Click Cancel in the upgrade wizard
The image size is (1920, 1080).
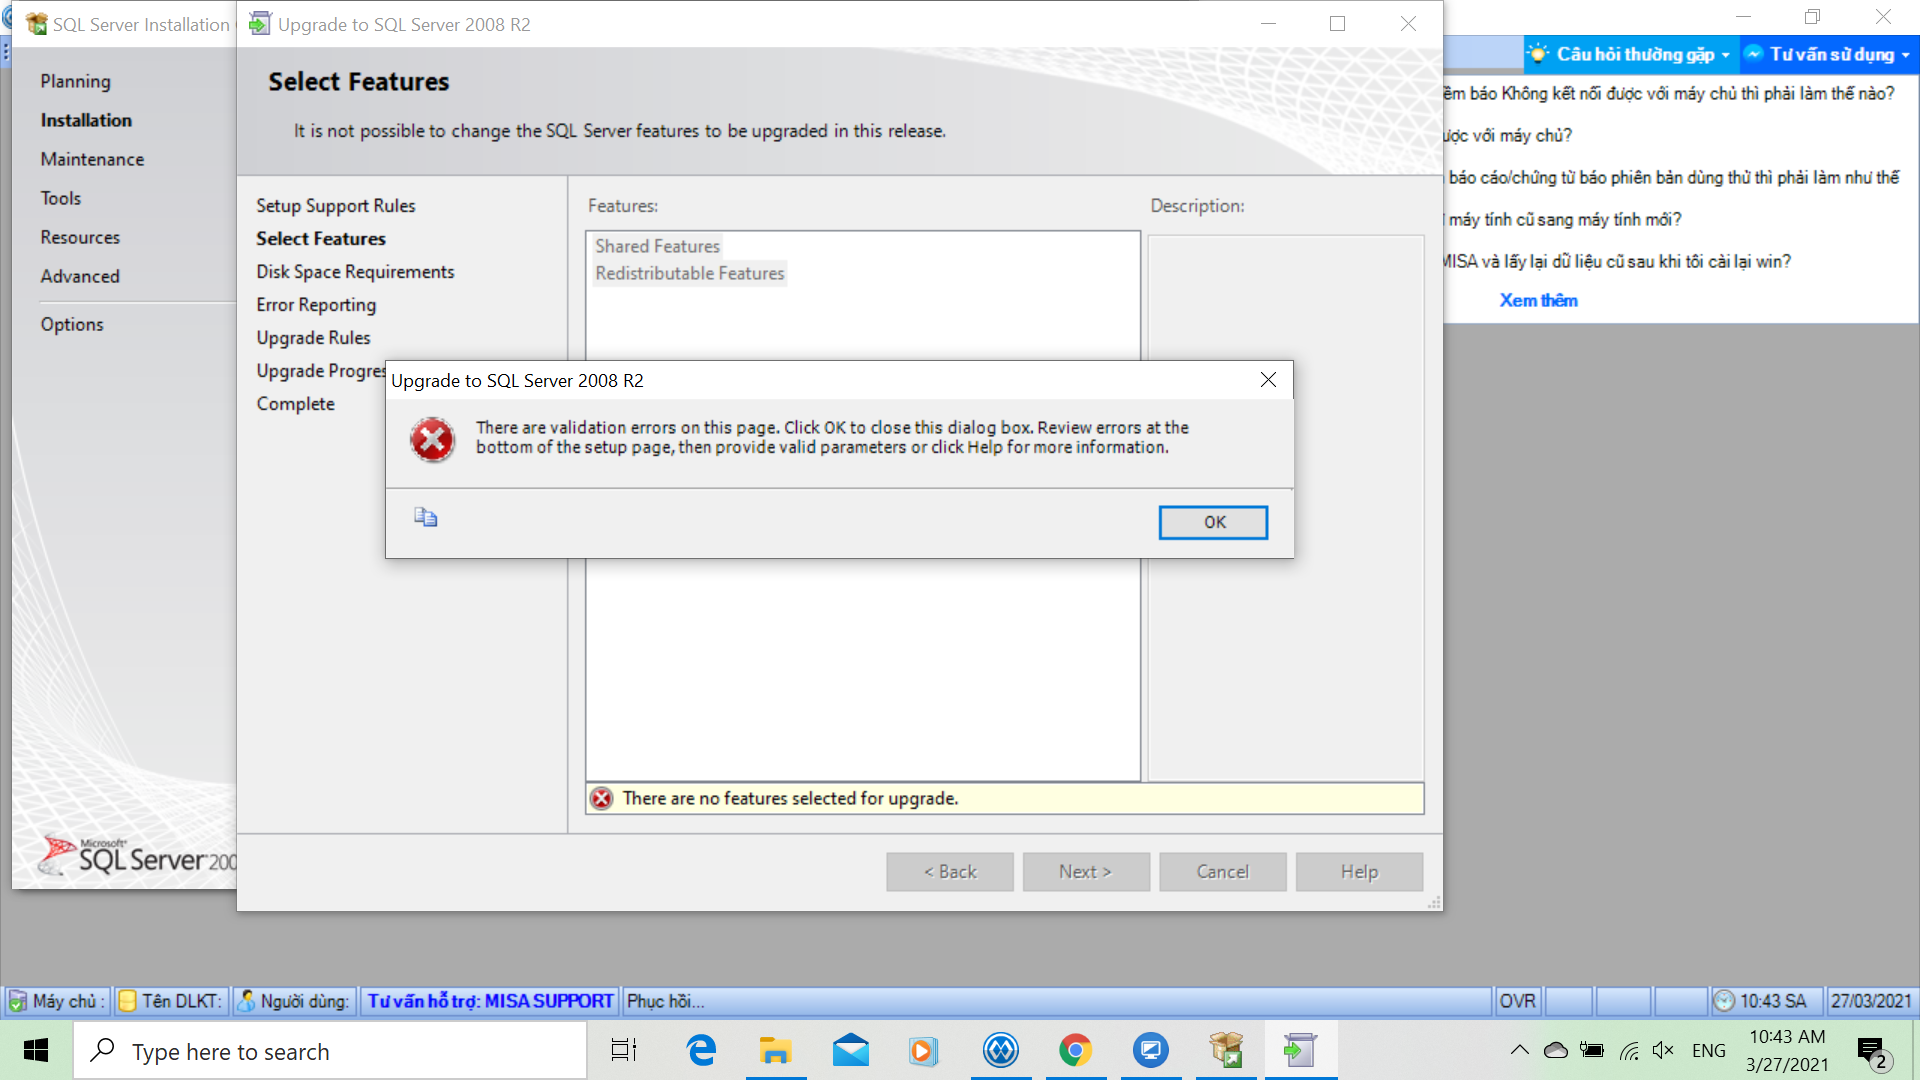[1223, 872]
